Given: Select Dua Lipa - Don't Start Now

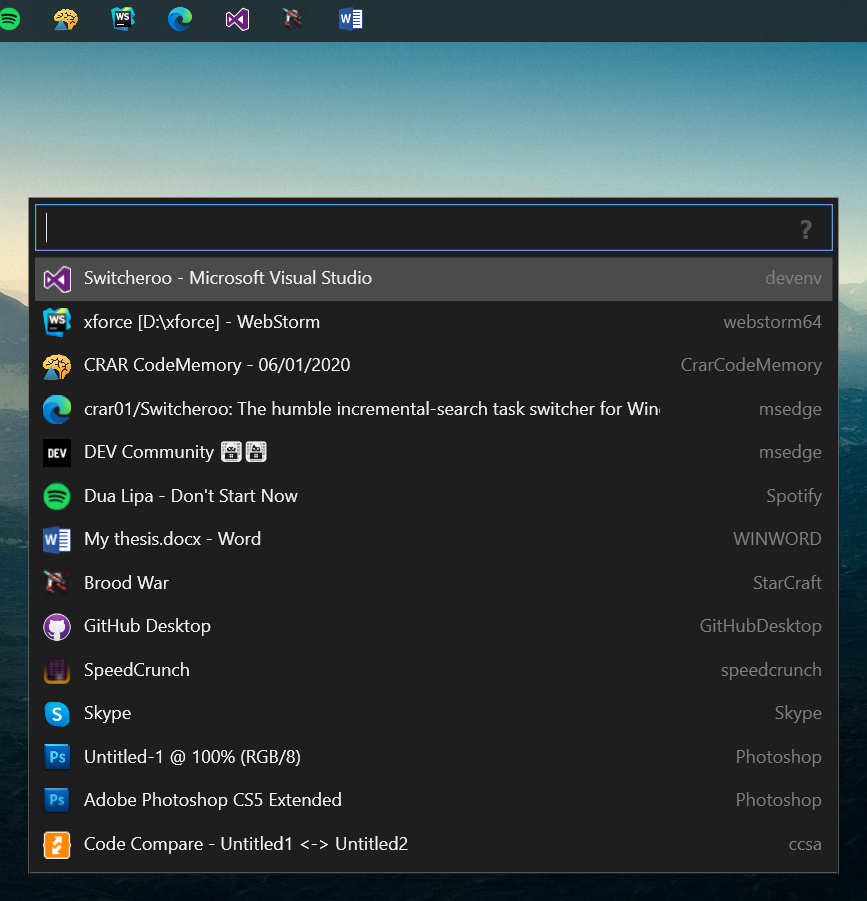Looking at the screenshot, I should click(x=434, y=496).
